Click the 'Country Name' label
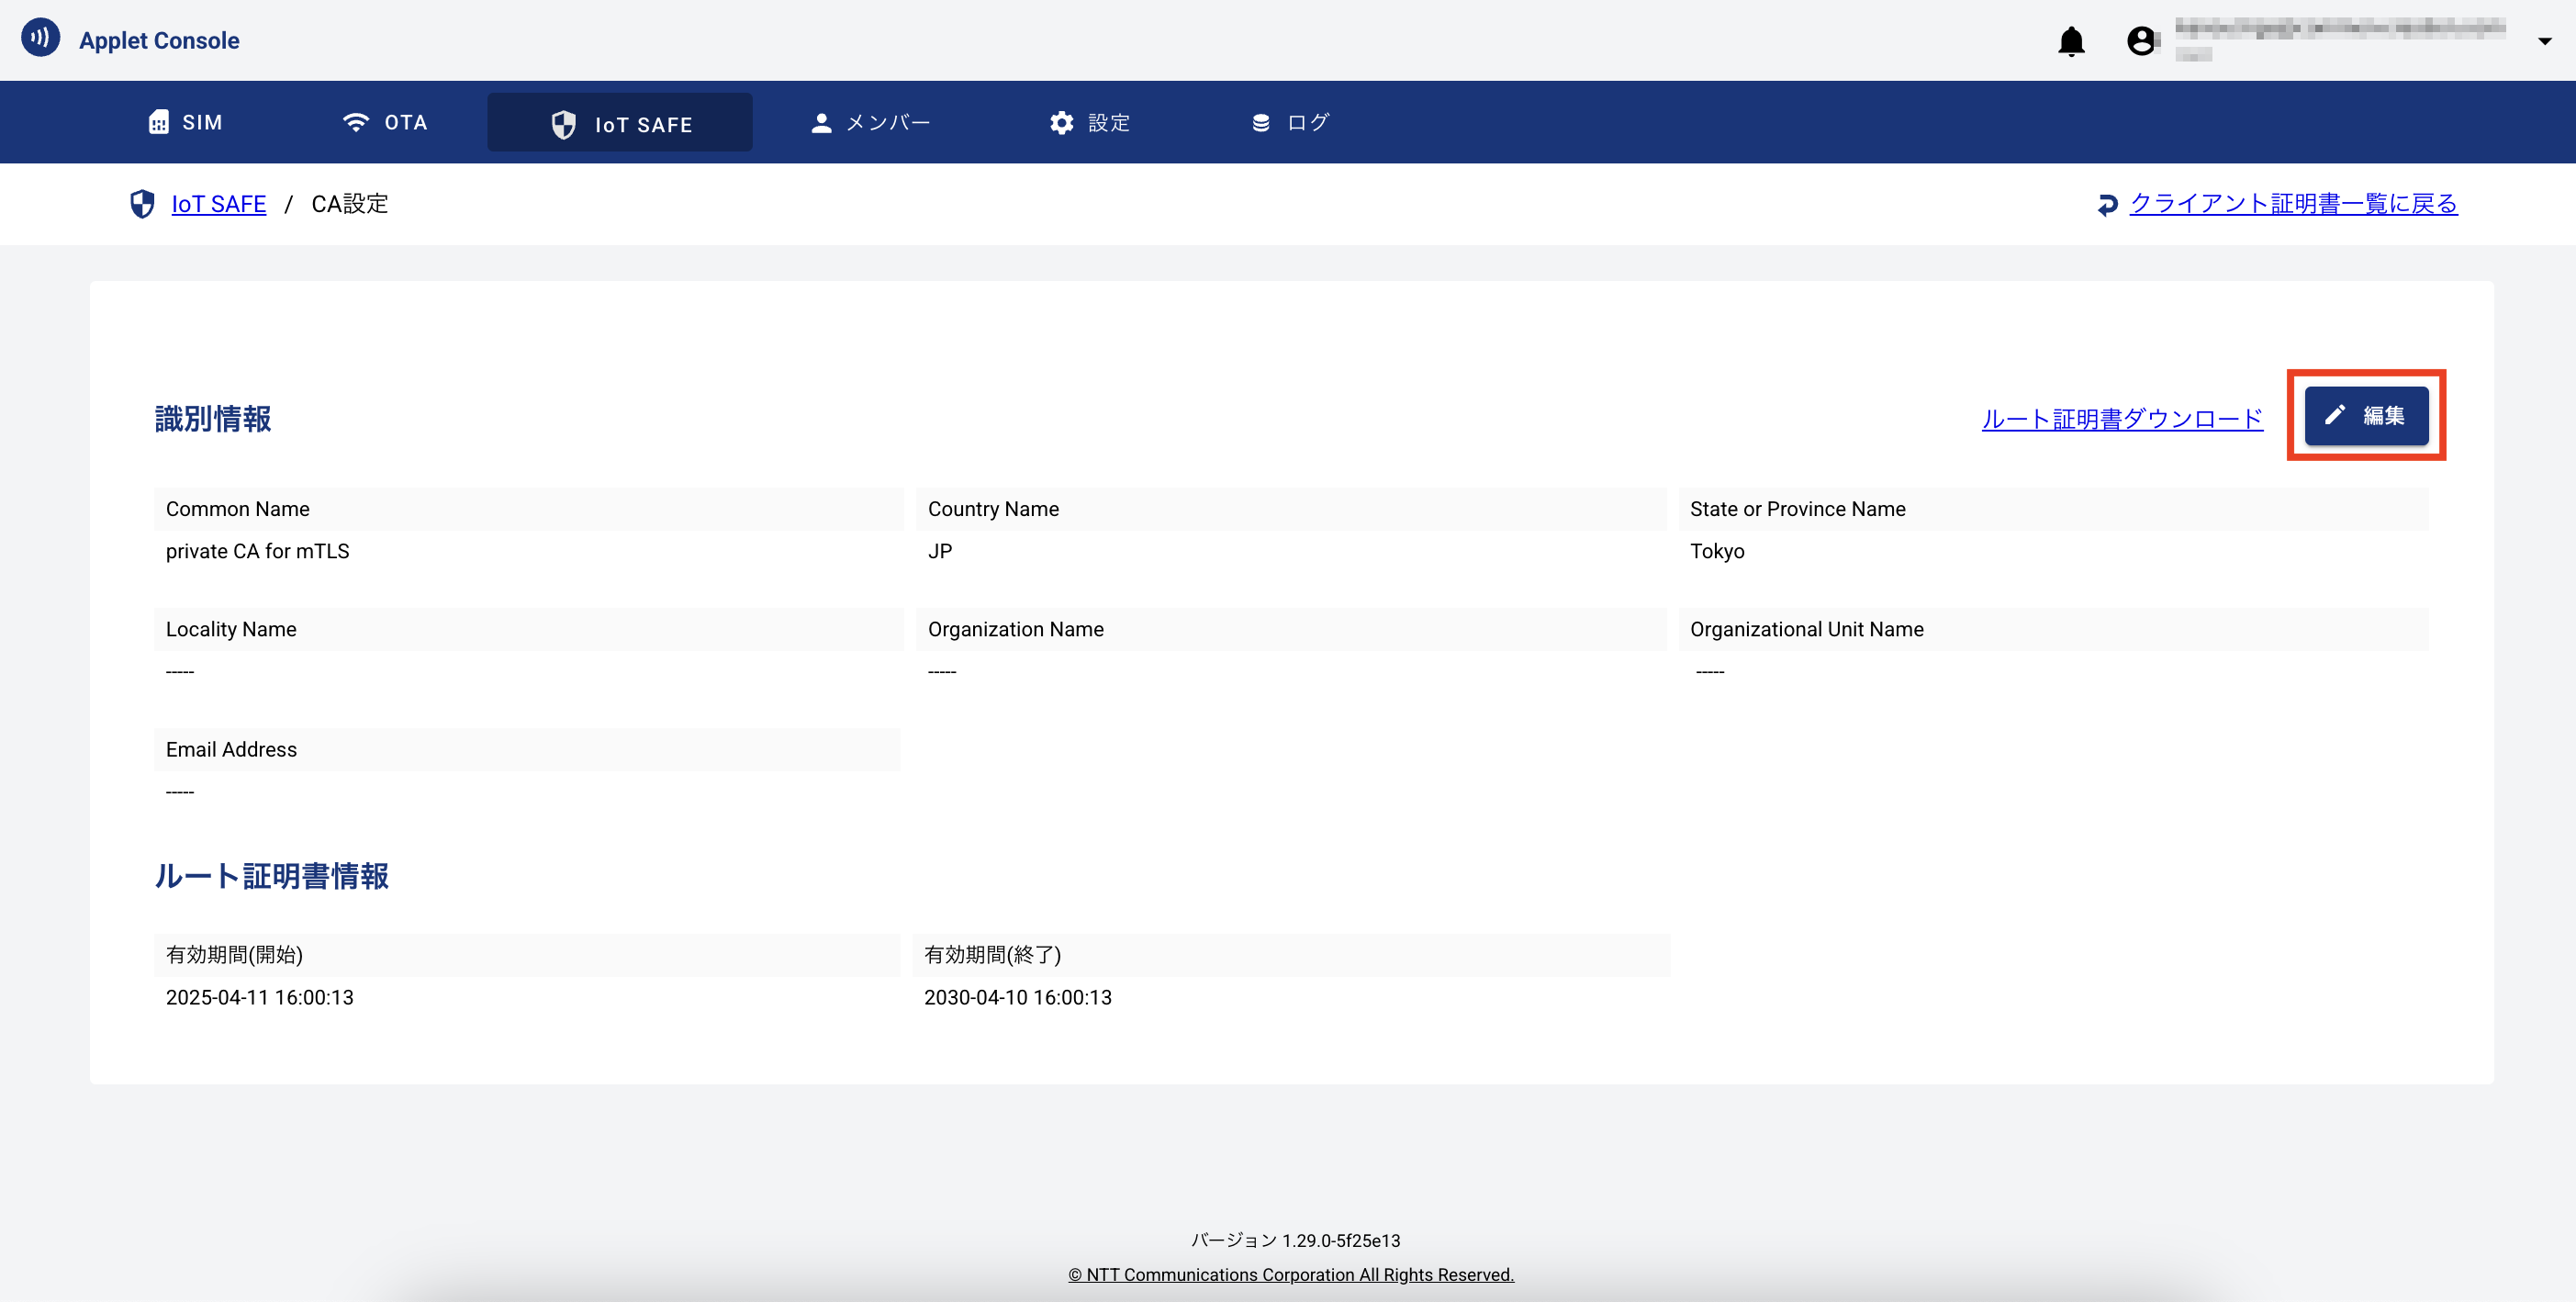The height and width of the screenshot is (1302, 2576). tap(993, 509)
